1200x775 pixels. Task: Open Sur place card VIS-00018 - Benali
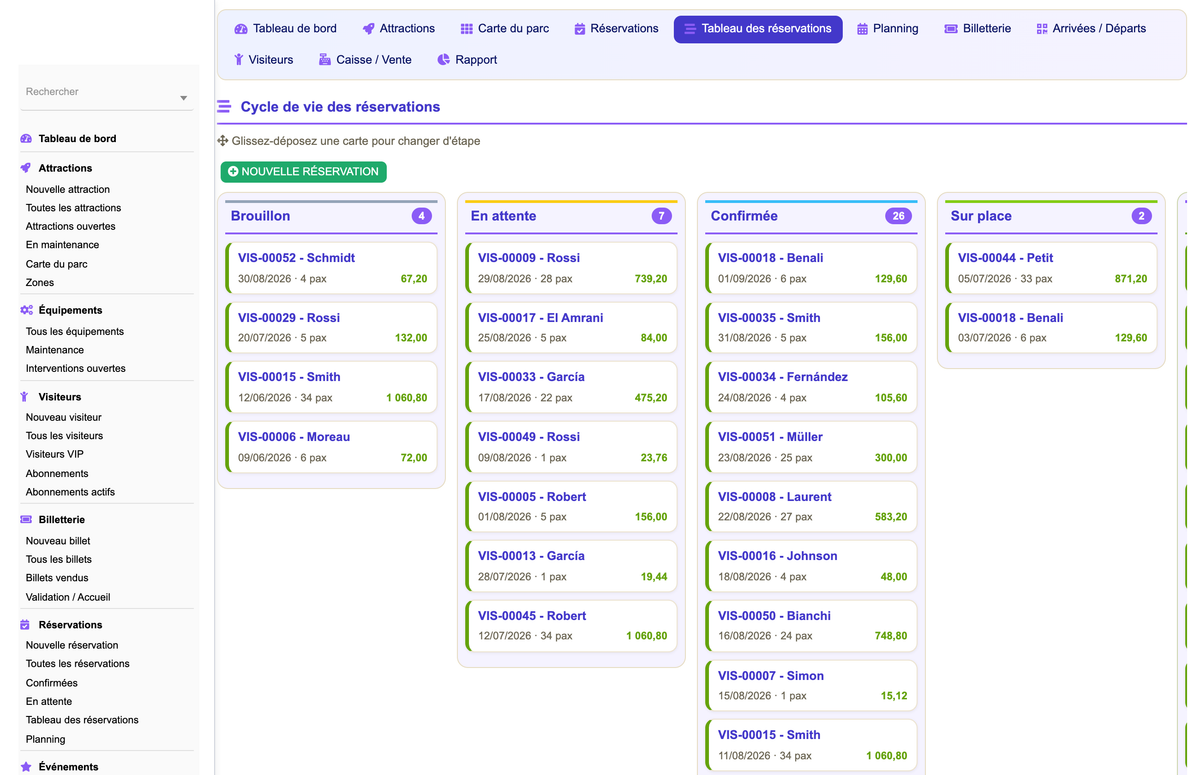[1052, 328]
